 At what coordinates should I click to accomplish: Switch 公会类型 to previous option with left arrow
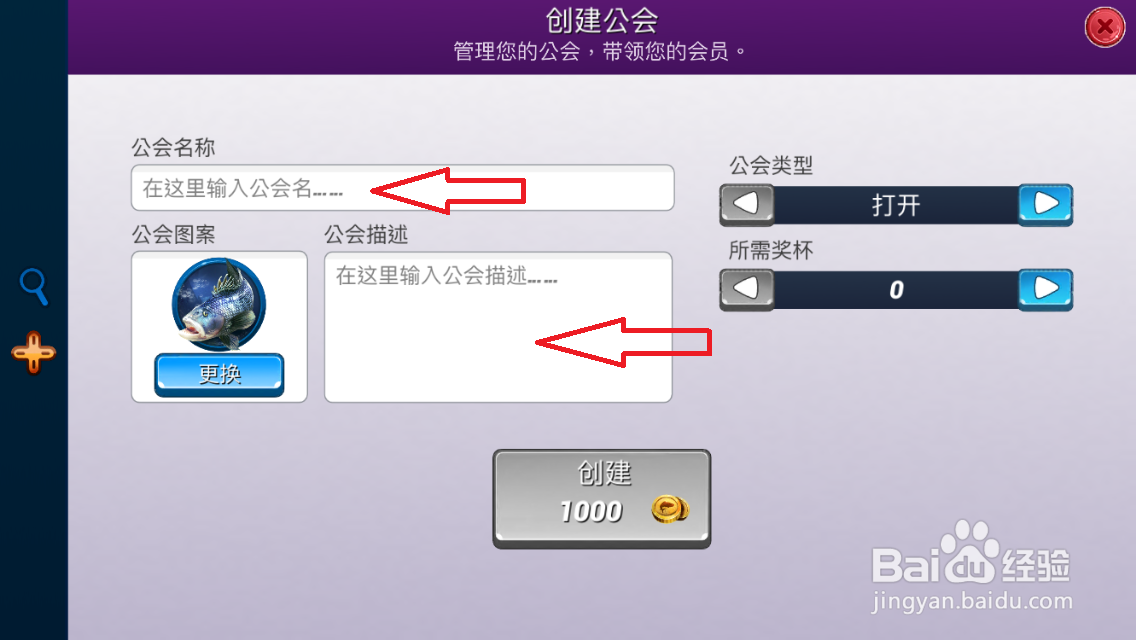[746, 204]
